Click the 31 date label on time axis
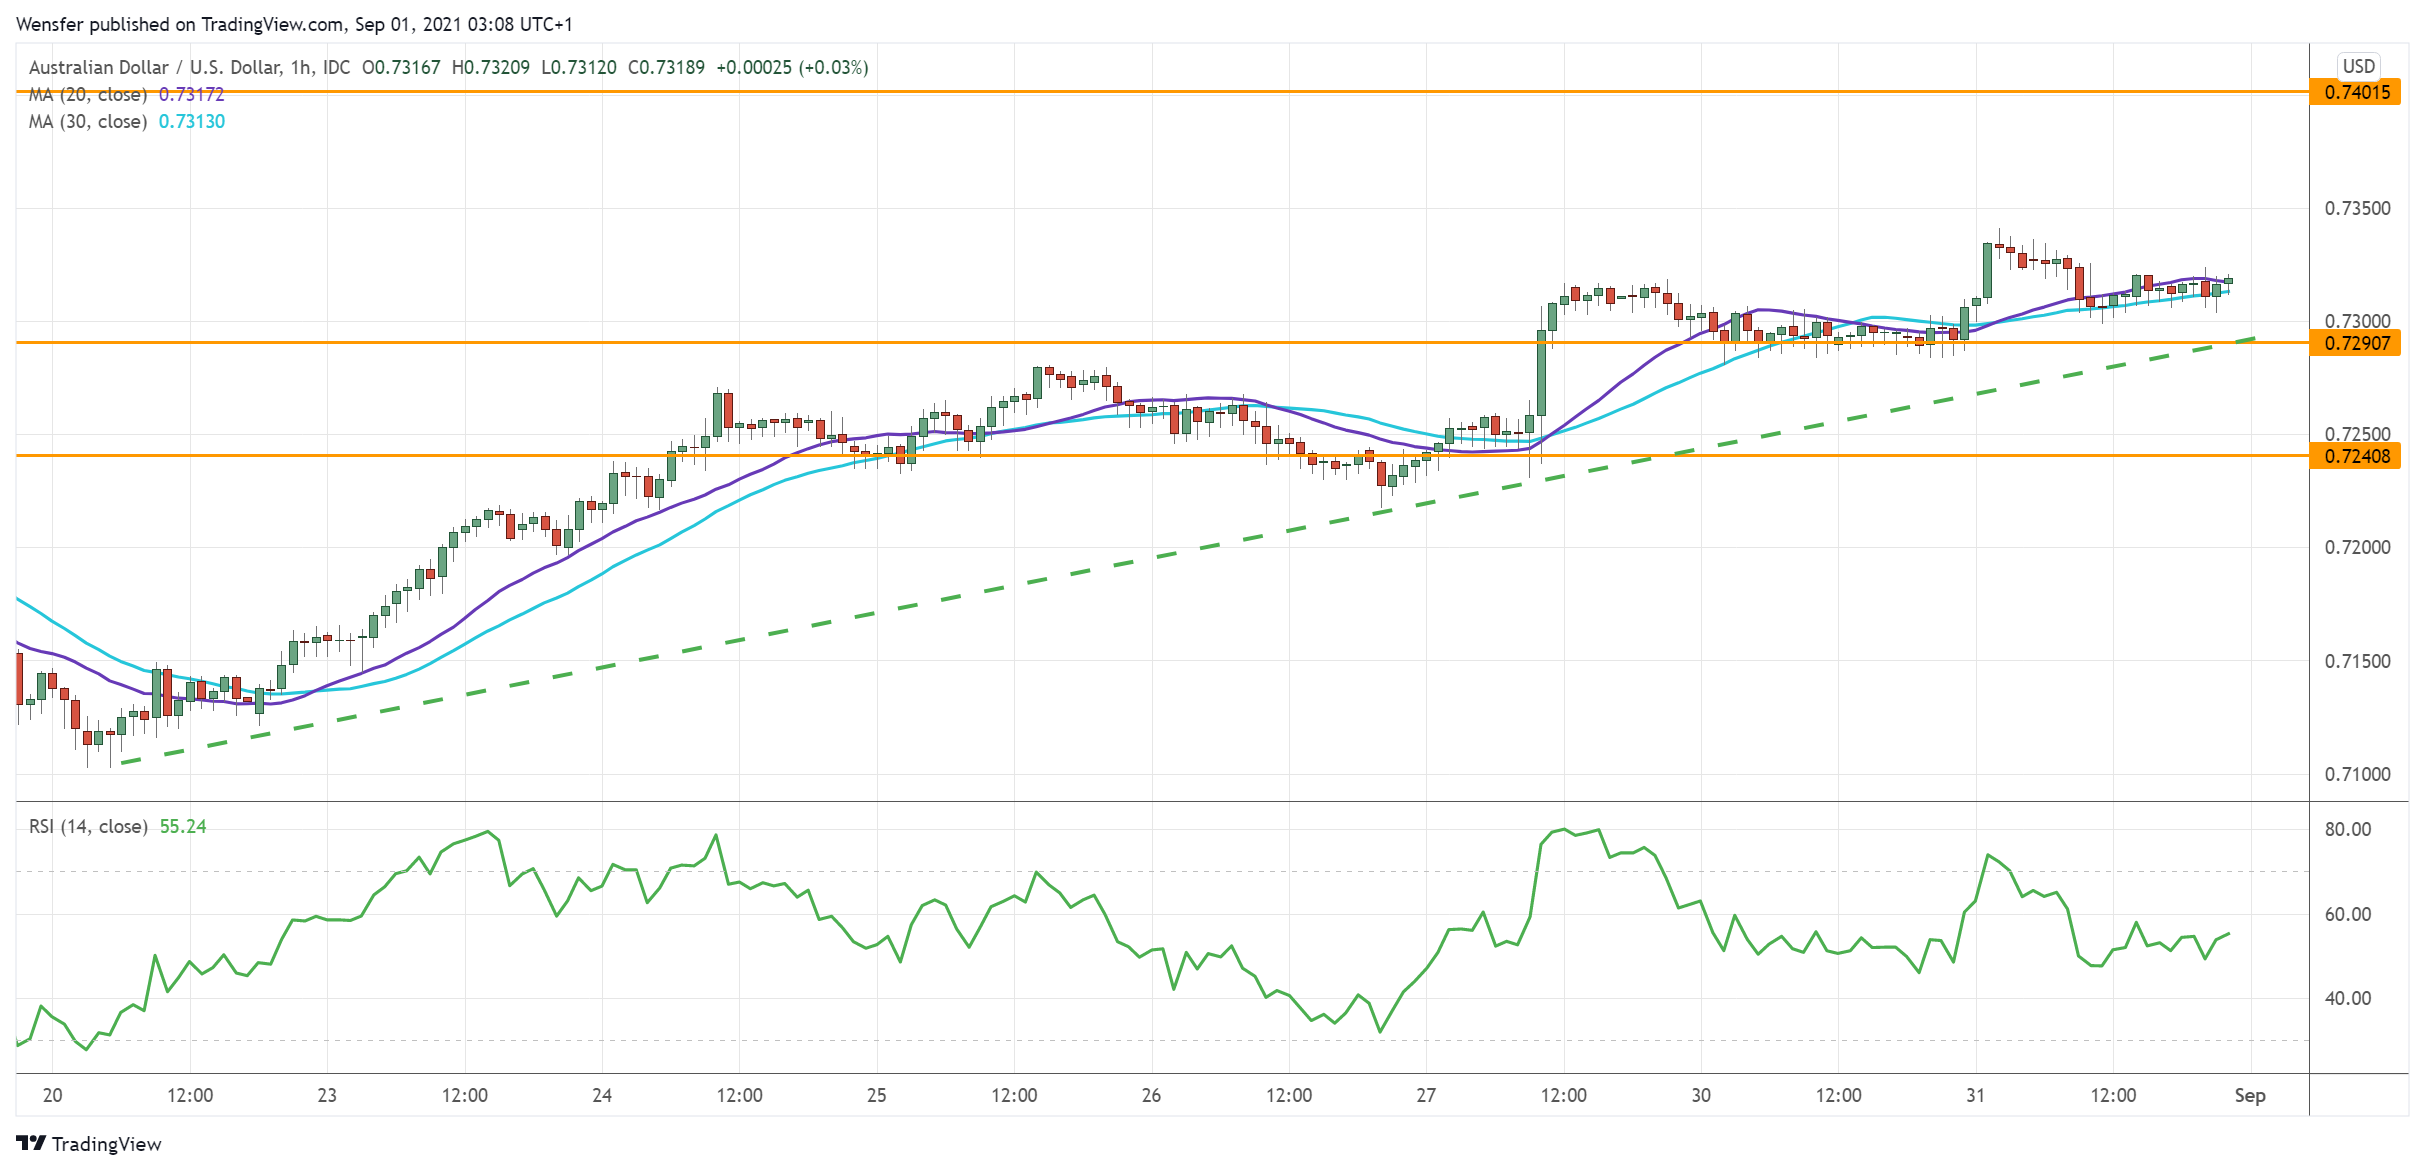The width and height of the screenshot is (2425, 1171). (1975, 1095)
